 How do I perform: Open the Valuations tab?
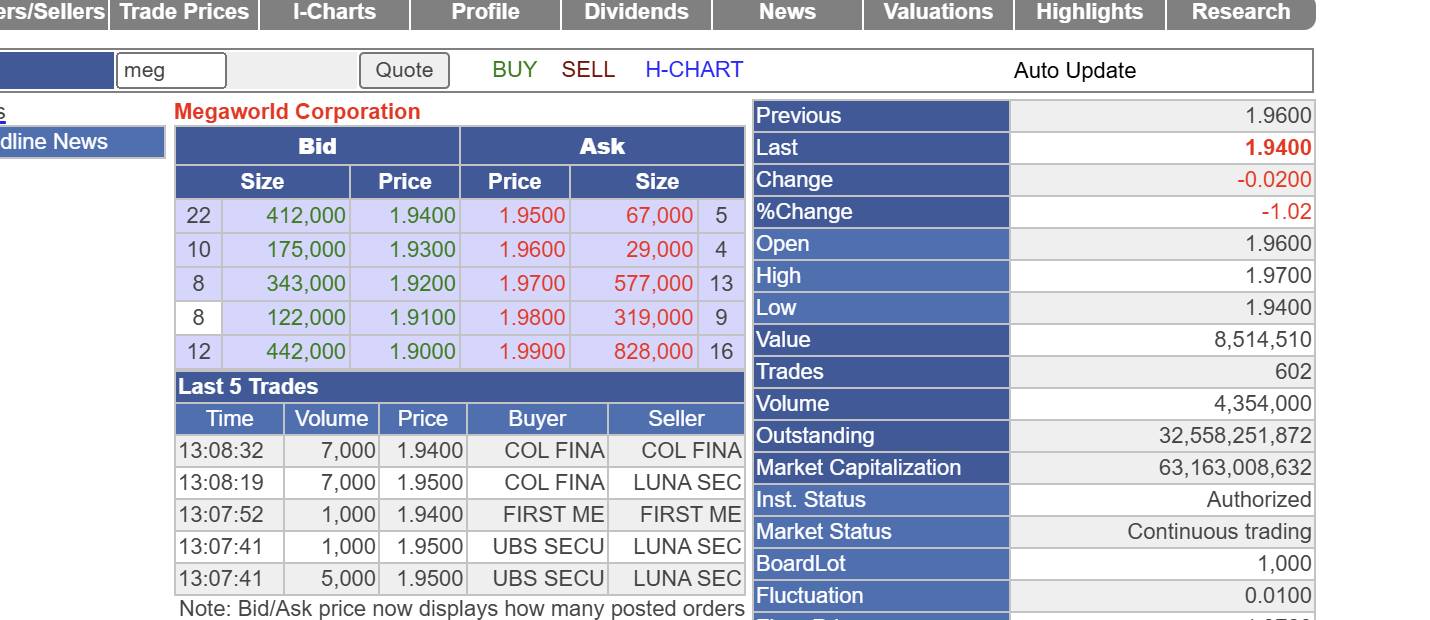click(x=938, y=12)
